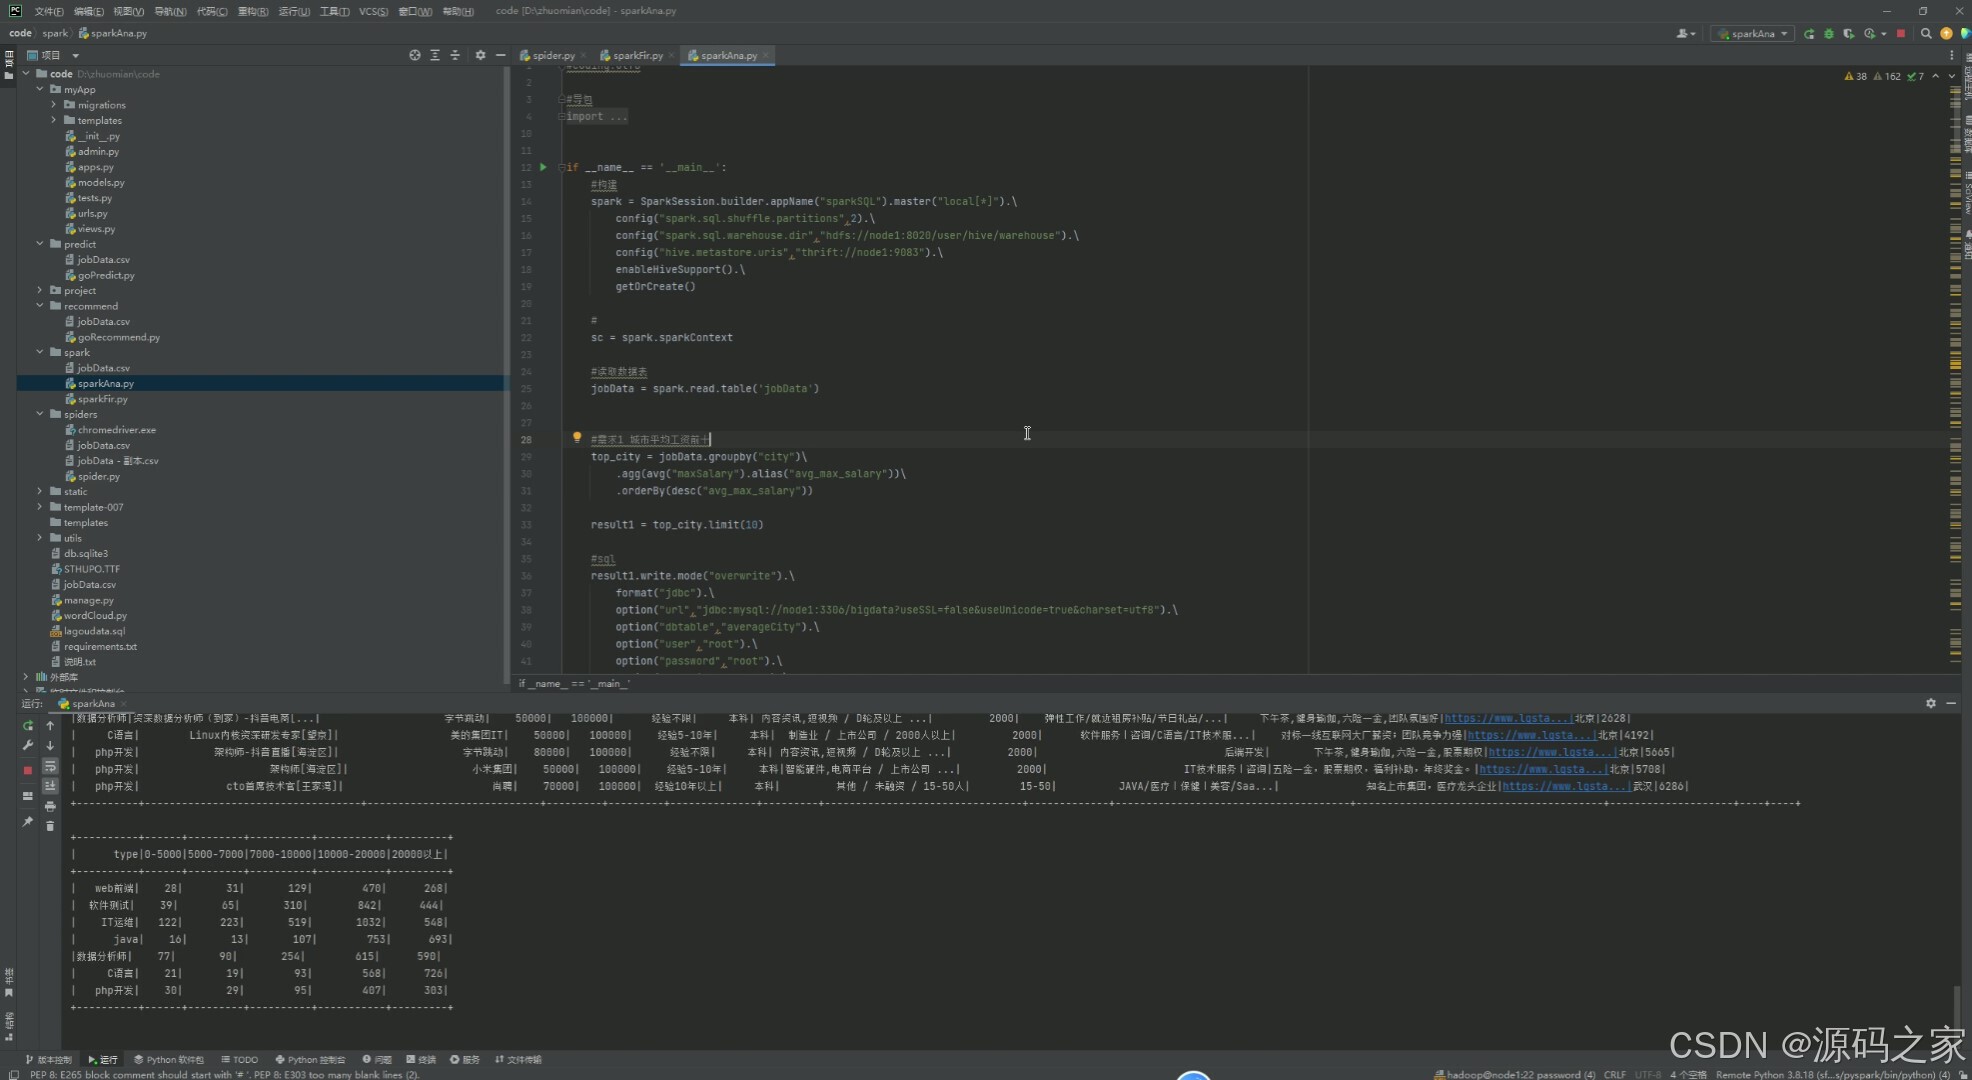Click first lagou link in console output

(x=1508, y=718)
